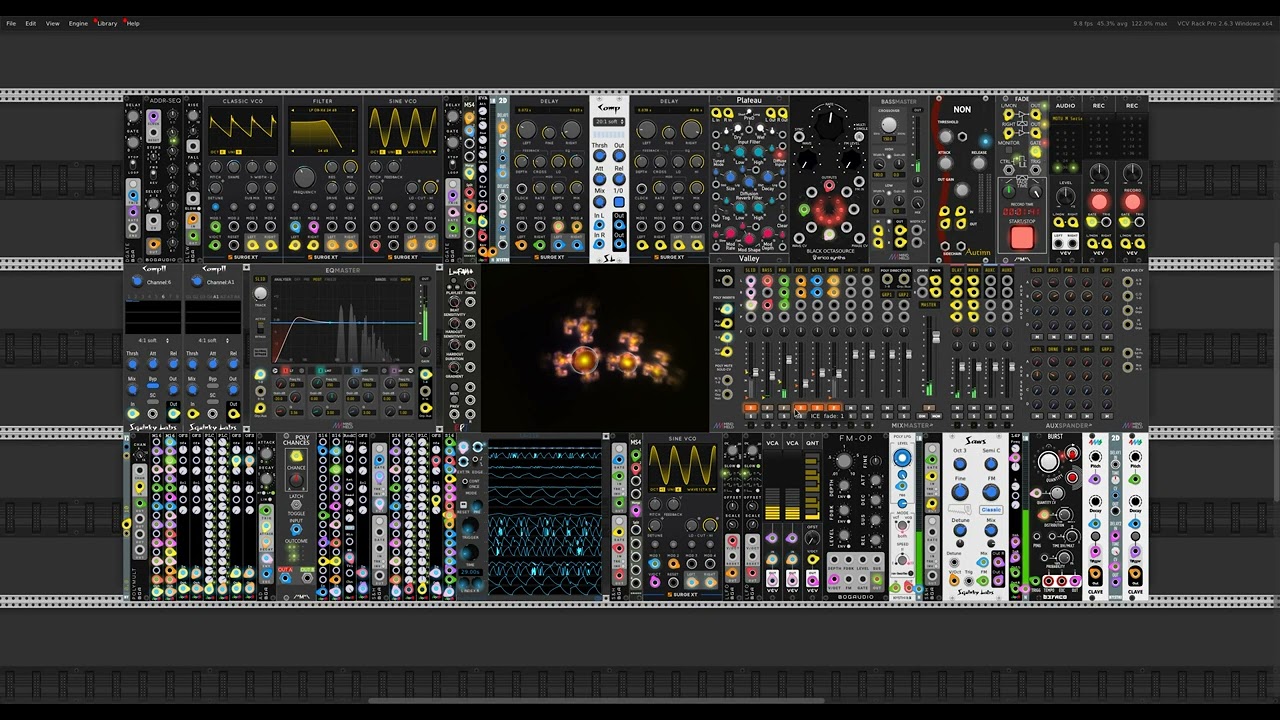Click the fractal visualizer display
The image size is (1280, 720).
tap(594, 348)
